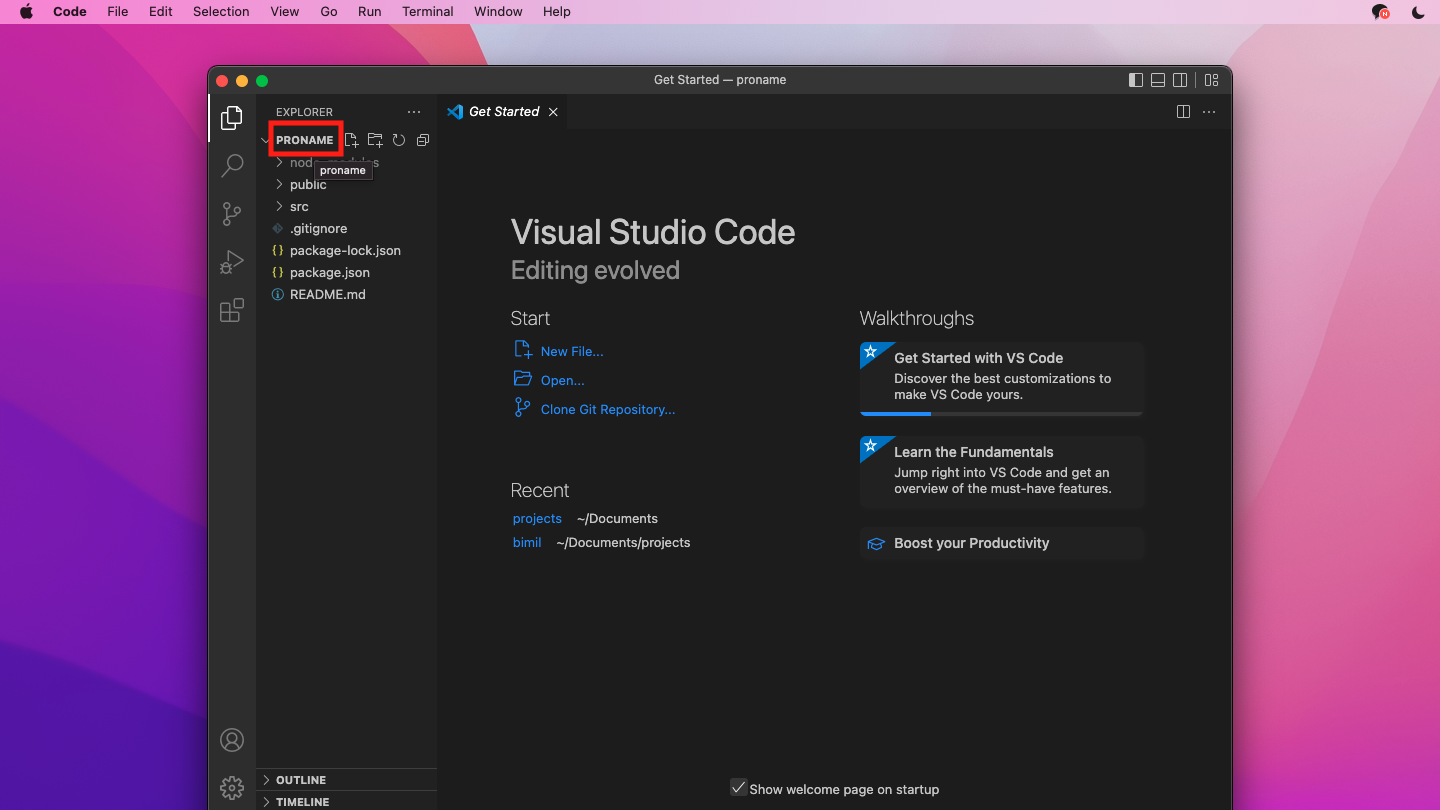1440x810 pixels.
Task: Open the Window menu
Action: [x=498, y=12]
